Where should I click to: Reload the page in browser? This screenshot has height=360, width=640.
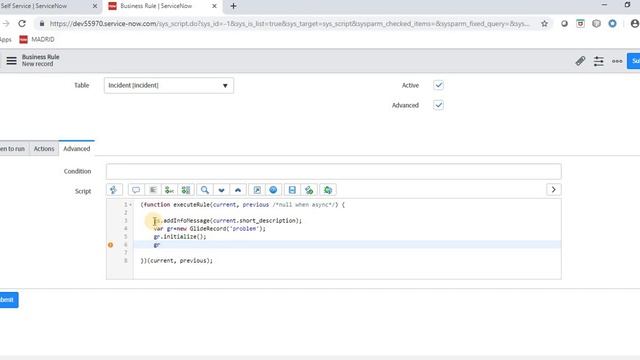[22, 24]
